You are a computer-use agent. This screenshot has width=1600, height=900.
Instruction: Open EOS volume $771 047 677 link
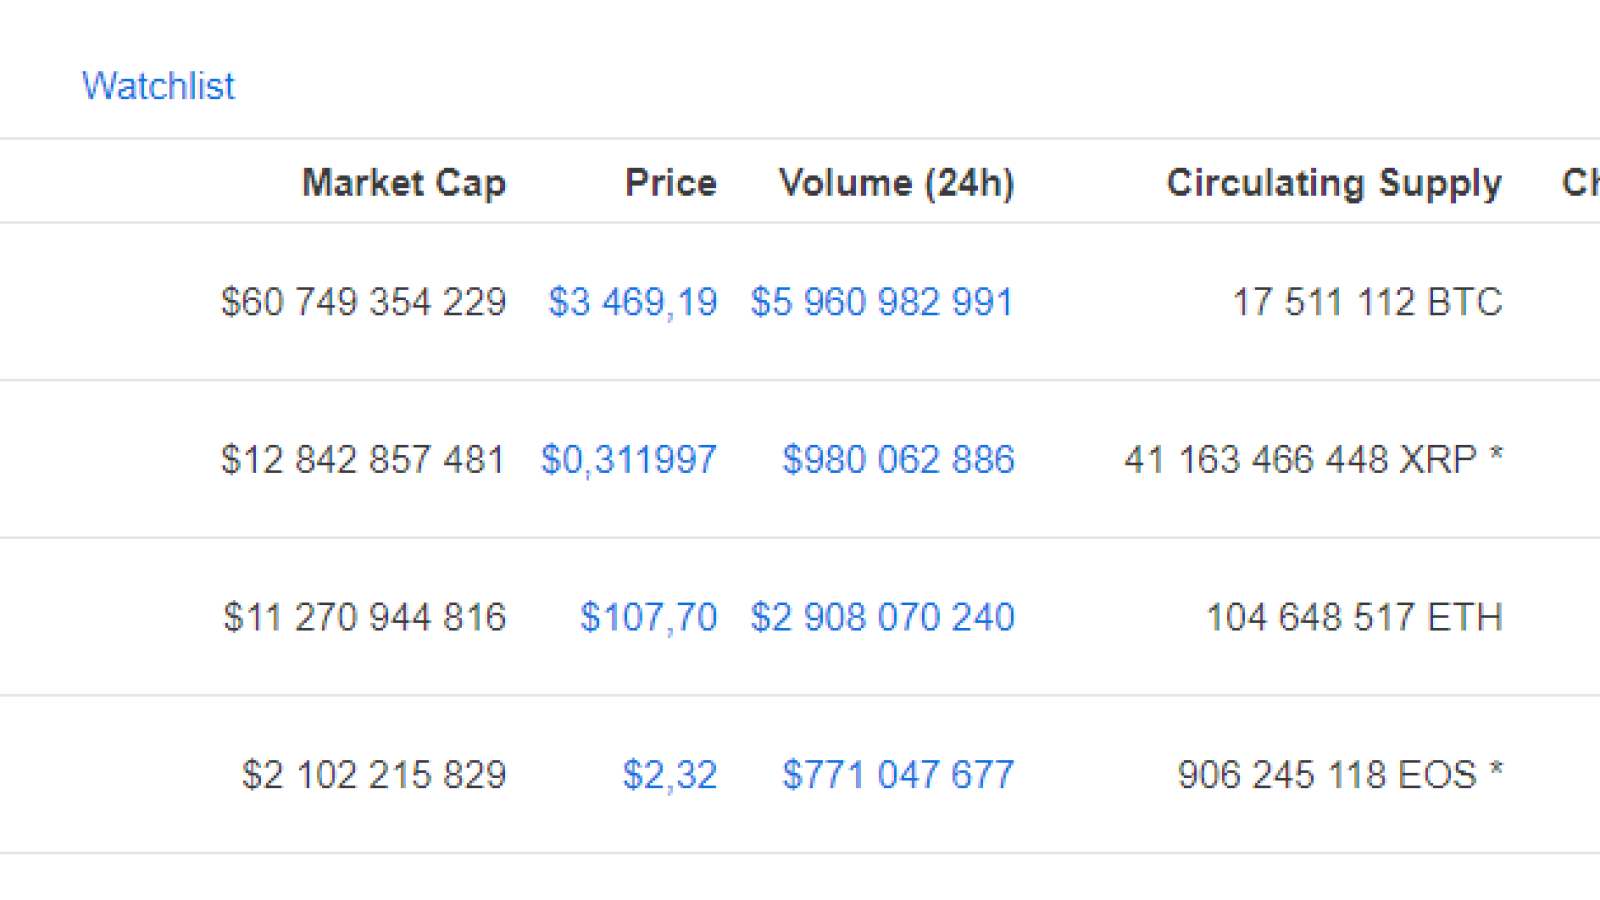click(898, 775)
